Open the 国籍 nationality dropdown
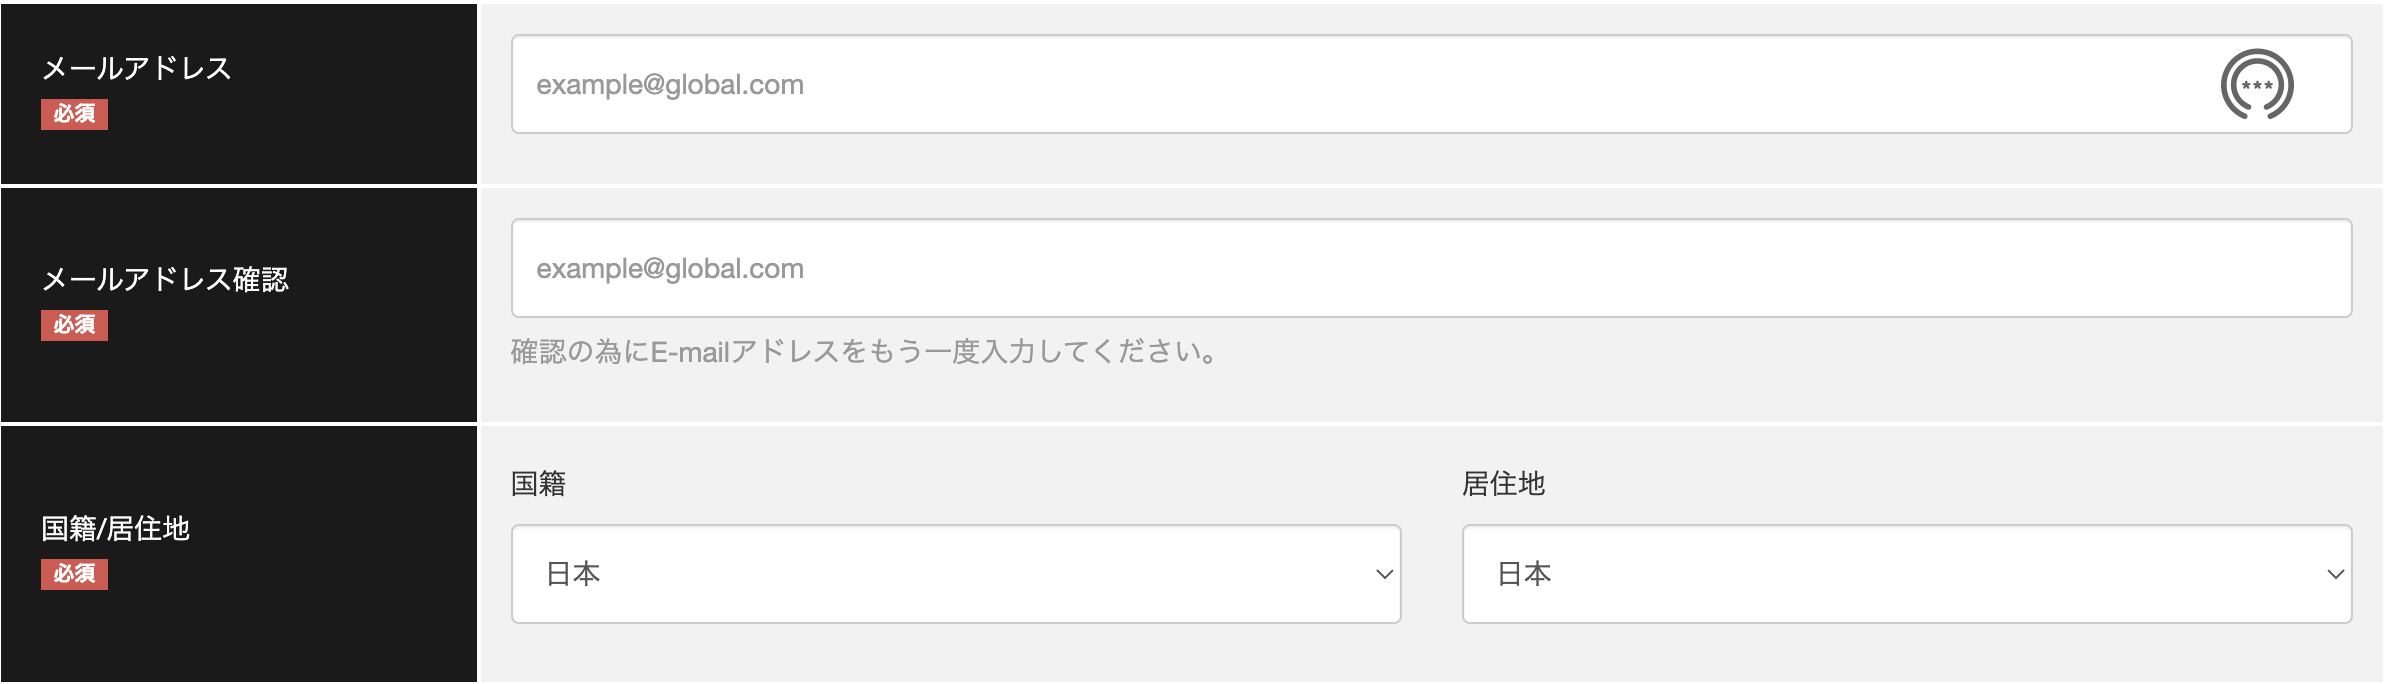This screenshot has width=2394, height=684. coord(955,574)
